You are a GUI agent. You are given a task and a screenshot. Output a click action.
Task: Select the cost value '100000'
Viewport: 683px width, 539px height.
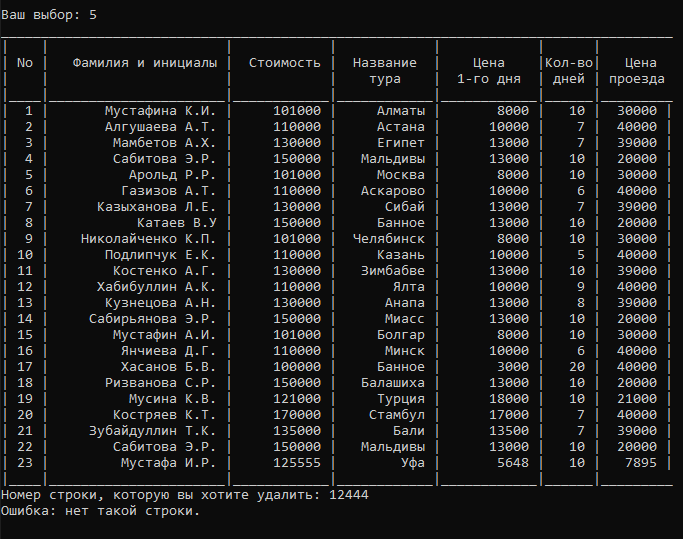[297, 367]
